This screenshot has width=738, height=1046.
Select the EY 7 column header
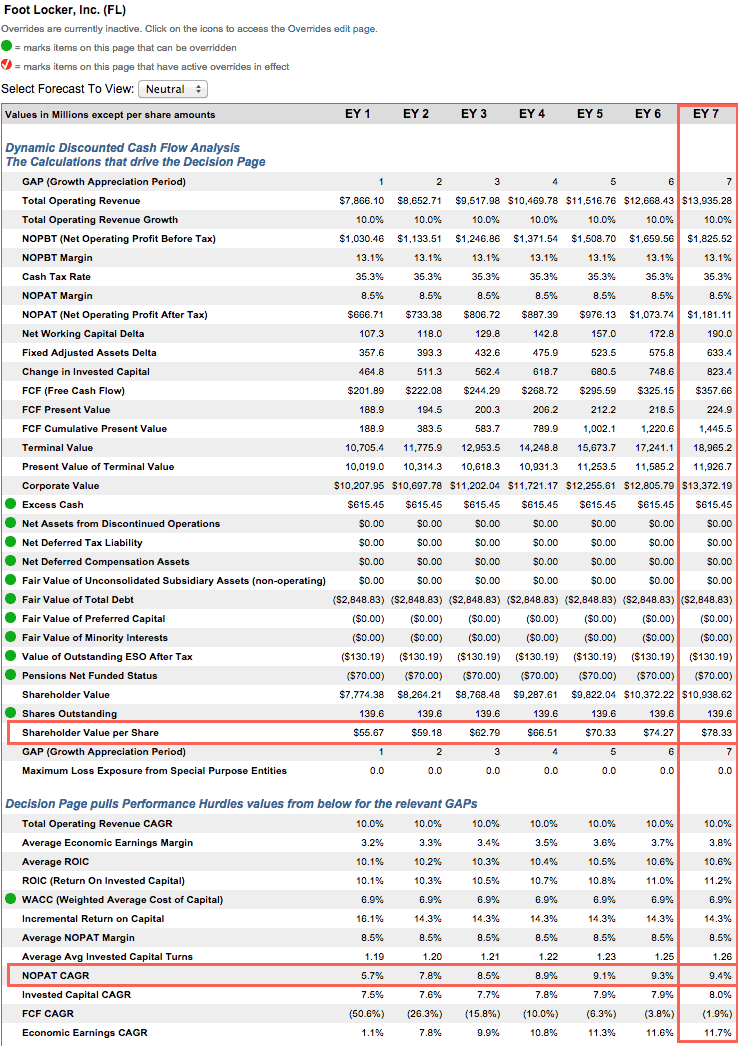[706, 114]
